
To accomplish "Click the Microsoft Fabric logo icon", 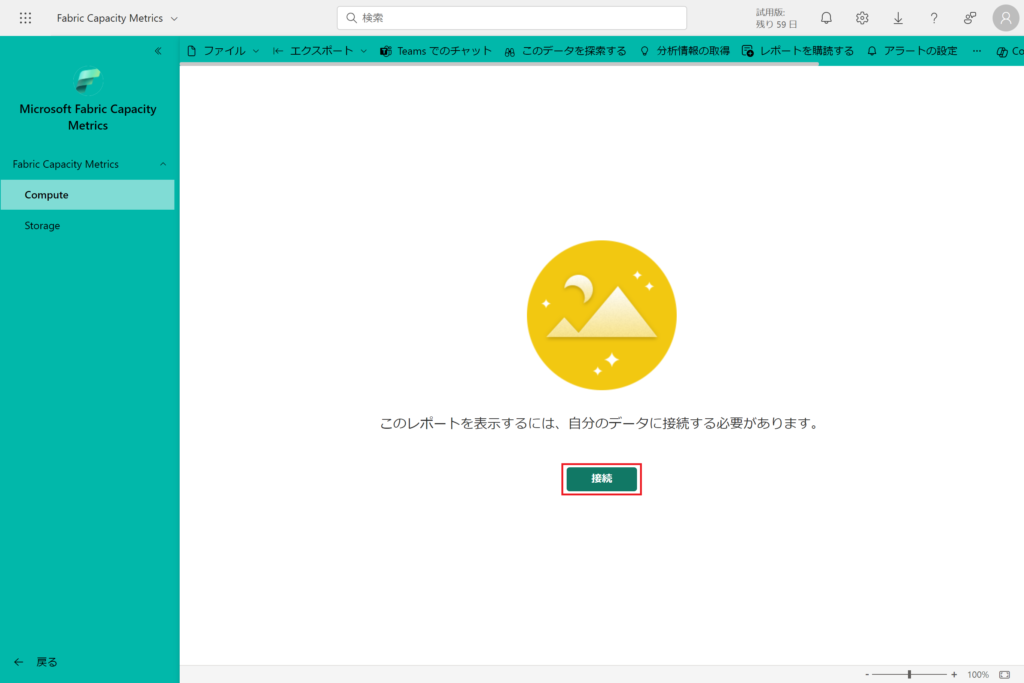I will (x=88, y=82).
